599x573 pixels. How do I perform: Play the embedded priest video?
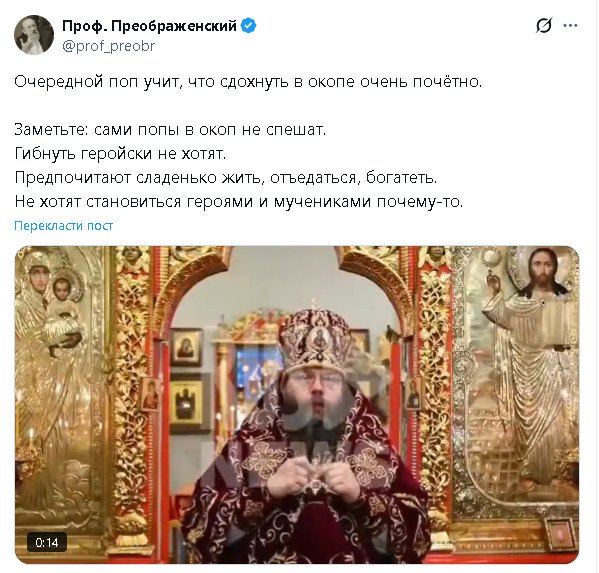[x=297, y=405]
